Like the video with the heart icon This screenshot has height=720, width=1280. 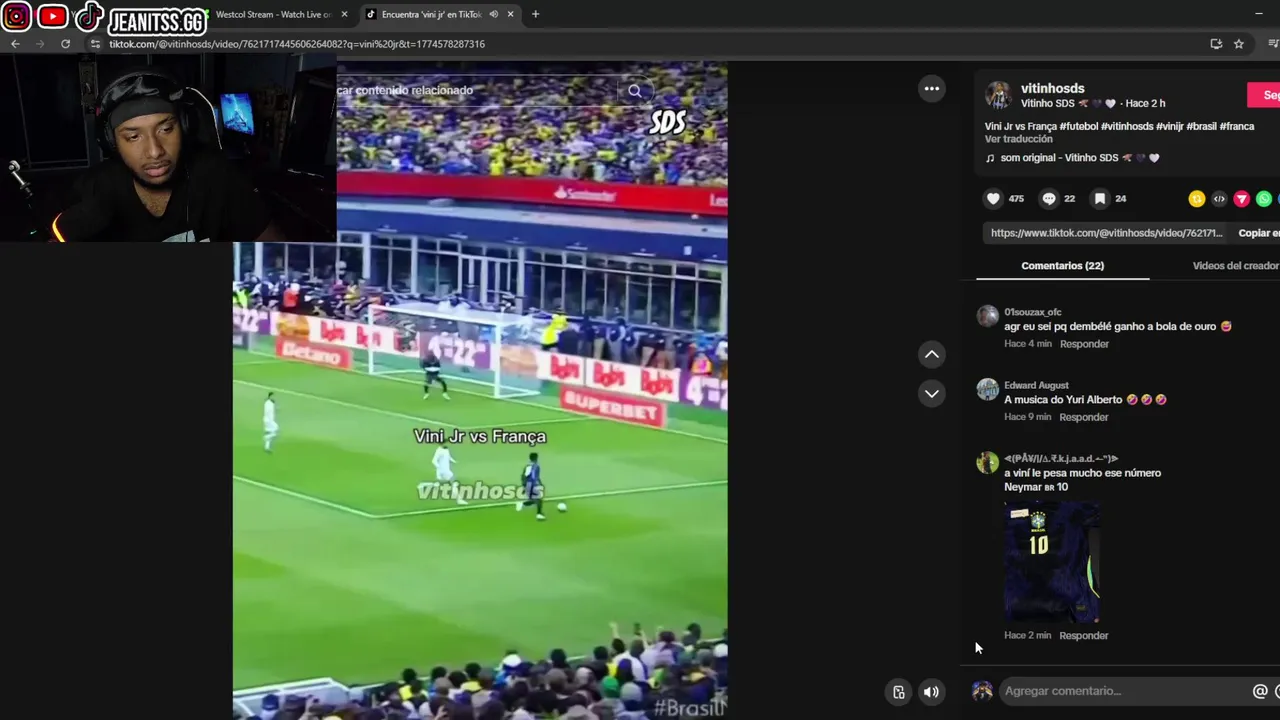click(993, 199)
